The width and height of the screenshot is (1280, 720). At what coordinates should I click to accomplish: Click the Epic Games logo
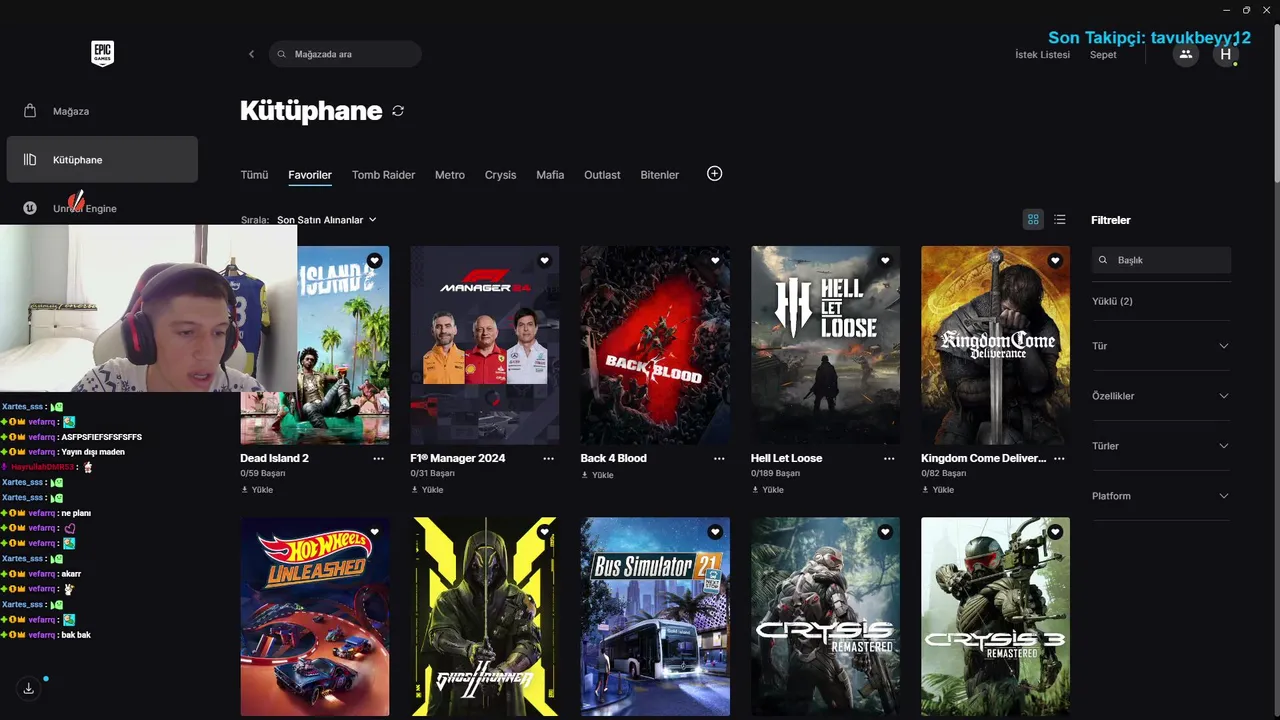102,54
